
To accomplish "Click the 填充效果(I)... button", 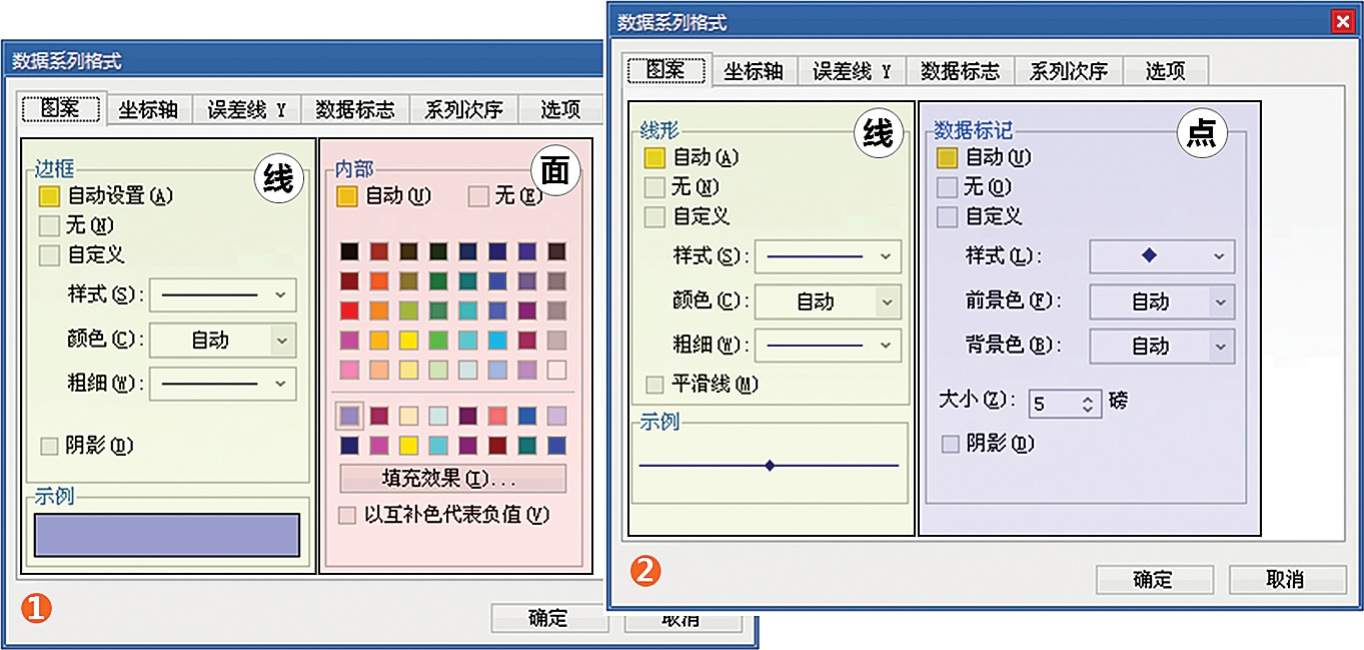I will coord(453,478).
